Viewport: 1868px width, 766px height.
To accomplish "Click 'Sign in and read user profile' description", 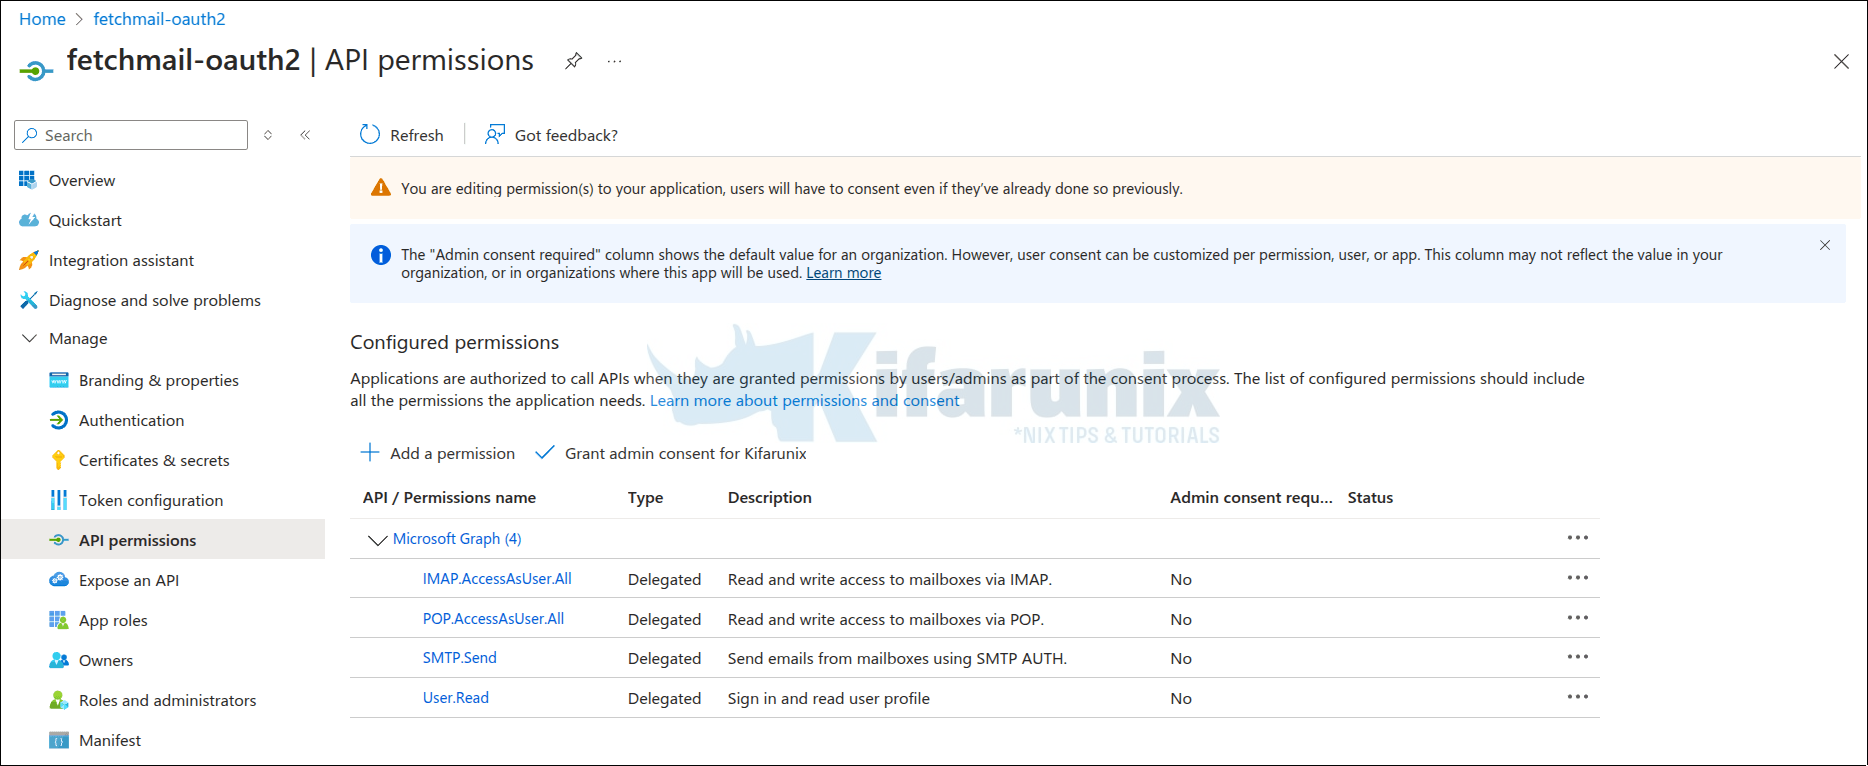I will [x=829, y=699].
